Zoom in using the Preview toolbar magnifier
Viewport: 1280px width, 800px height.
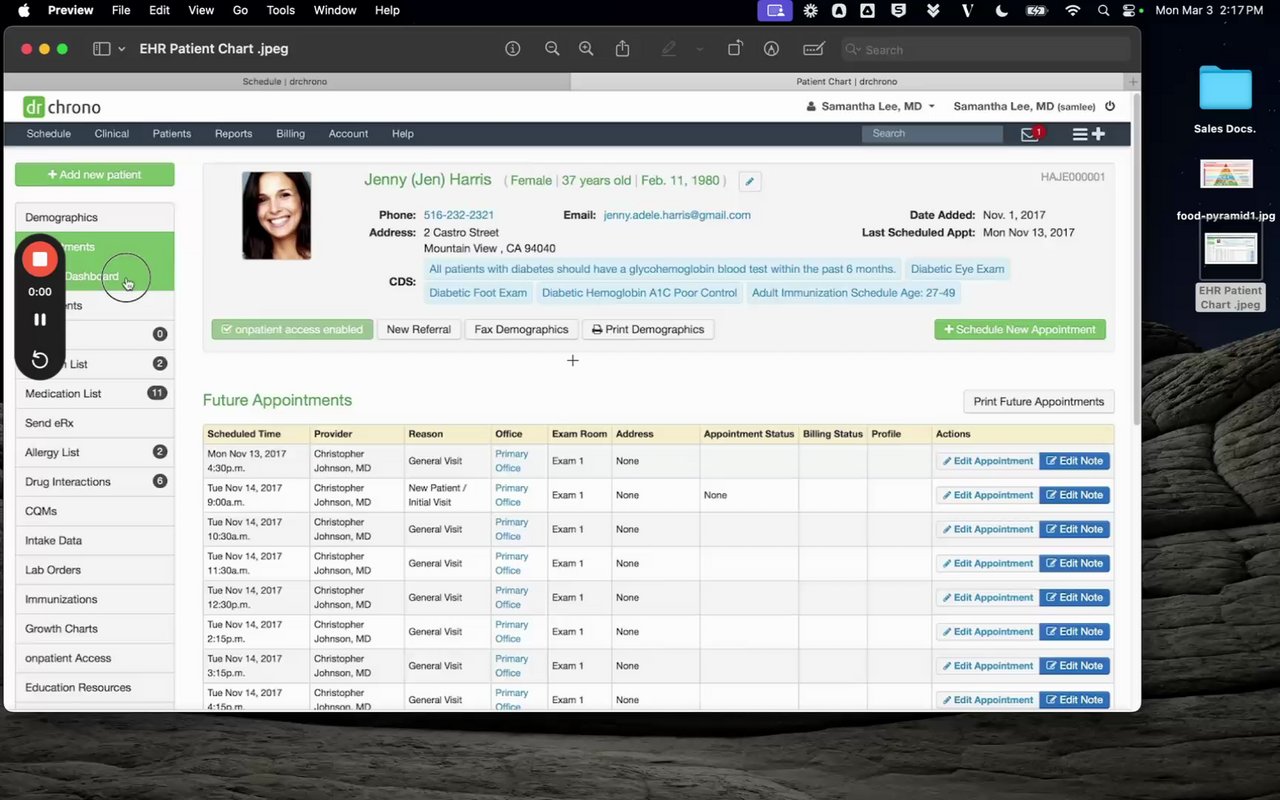coord(586,49)
